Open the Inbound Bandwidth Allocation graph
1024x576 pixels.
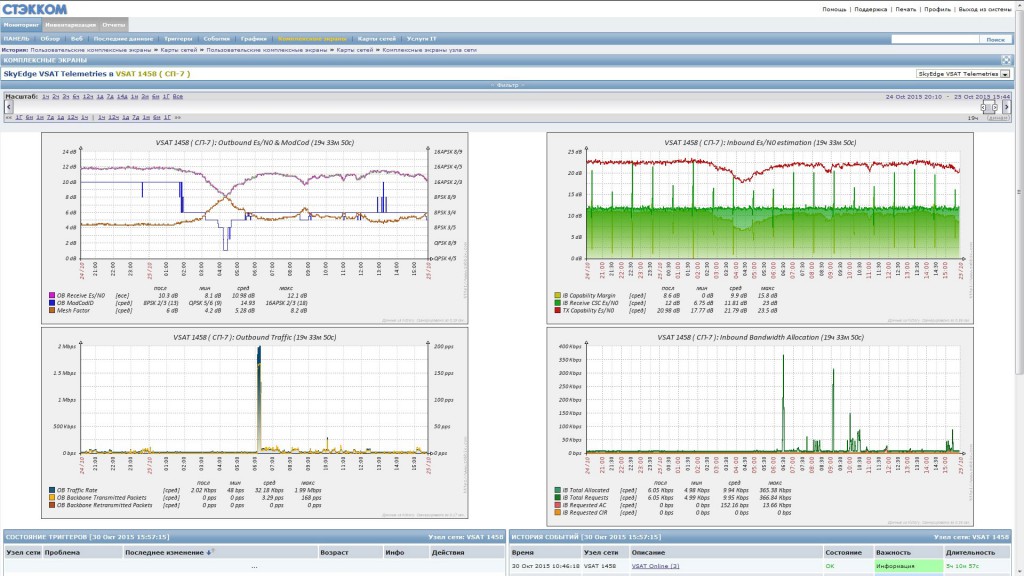[760, 426]
